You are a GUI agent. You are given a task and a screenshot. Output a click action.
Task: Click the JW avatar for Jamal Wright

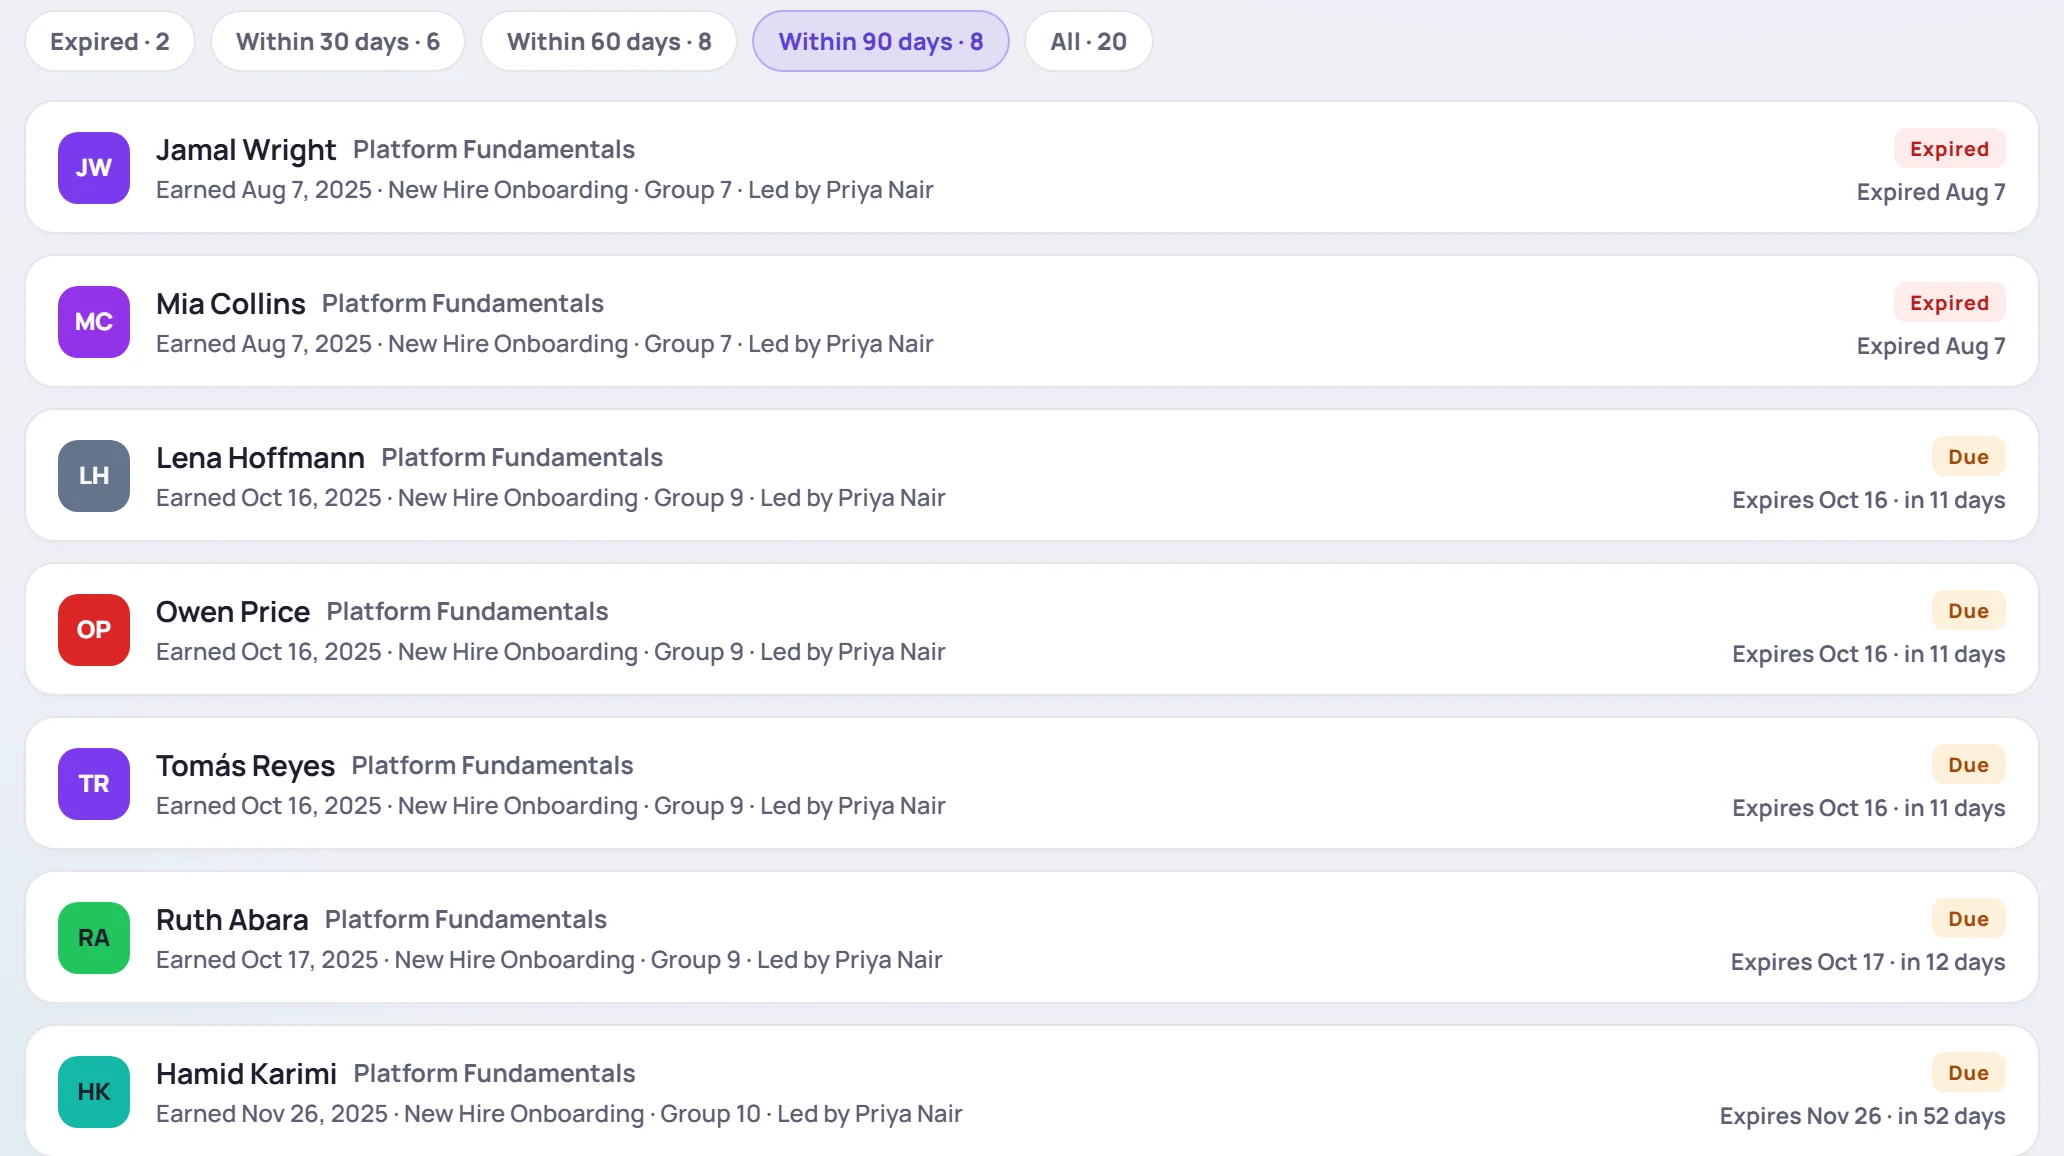[94, 168]
